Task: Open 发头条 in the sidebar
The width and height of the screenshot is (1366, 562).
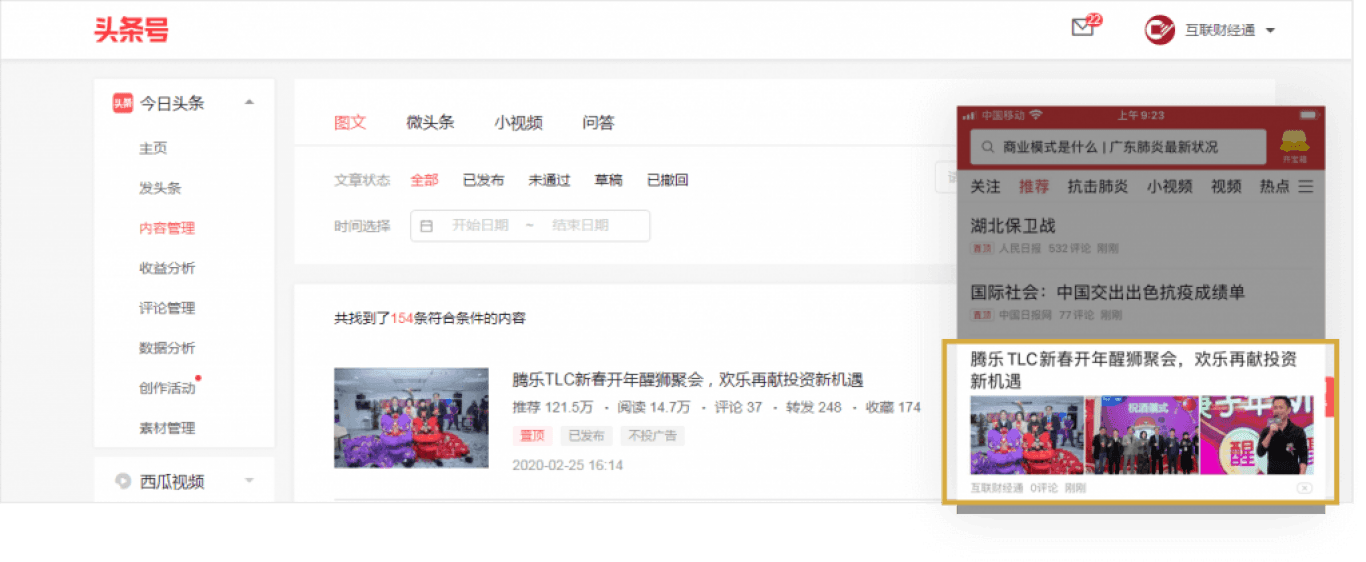Action: (x=160, y=188)
